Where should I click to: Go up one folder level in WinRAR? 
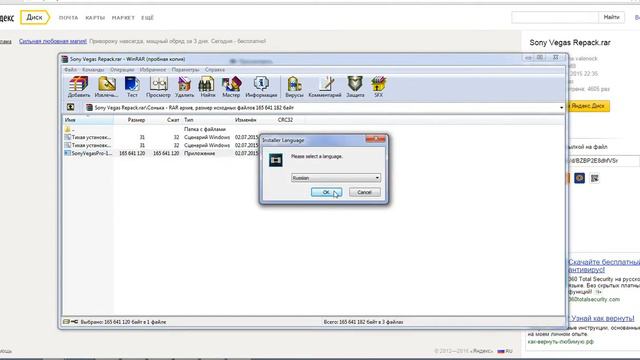[x=70, y=107]
